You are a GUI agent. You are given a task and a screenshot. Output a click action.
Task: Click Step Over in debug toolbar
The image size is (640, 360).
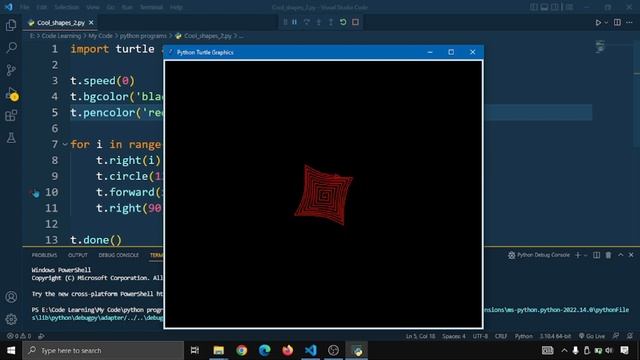pos(307,22)
